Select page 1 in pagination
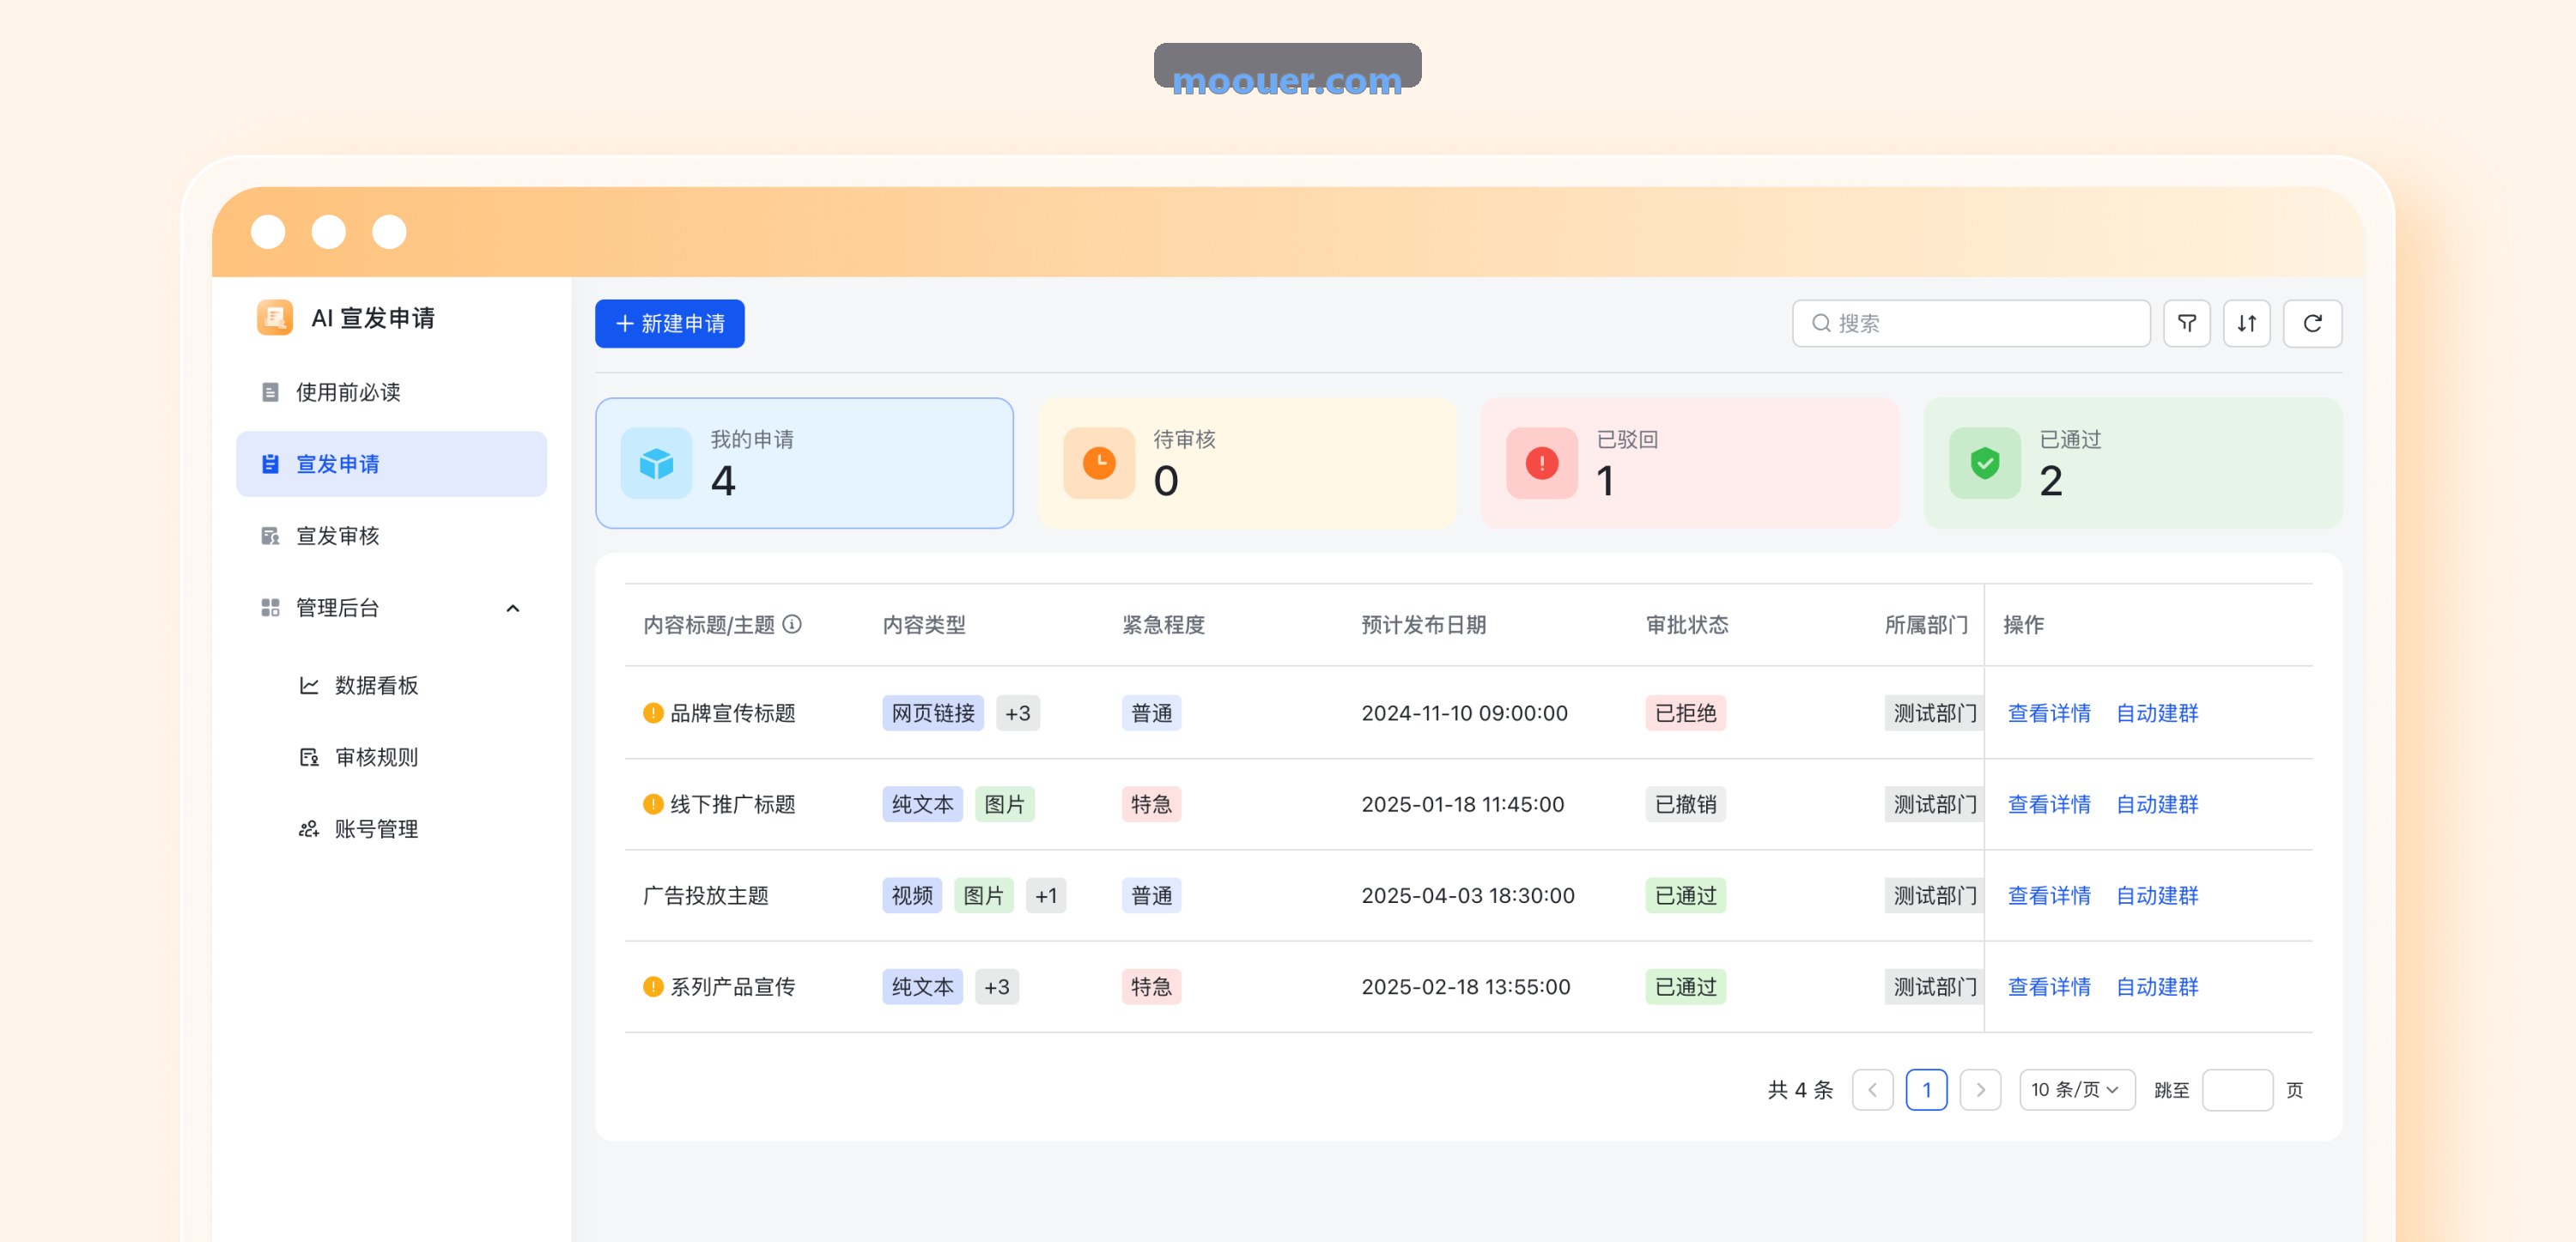Screen dimensions: 2576x1242 tap(1926, 1089)
